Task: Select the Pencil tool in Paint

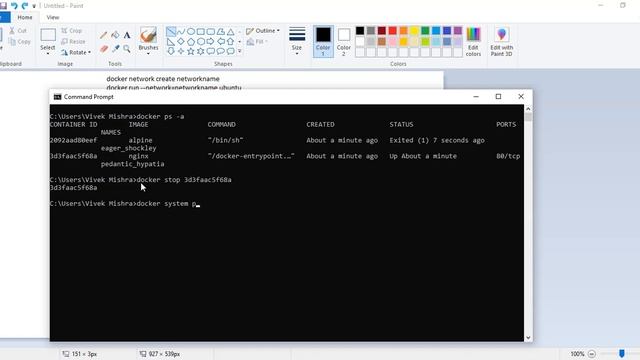Action: click(x=104, y=36)
